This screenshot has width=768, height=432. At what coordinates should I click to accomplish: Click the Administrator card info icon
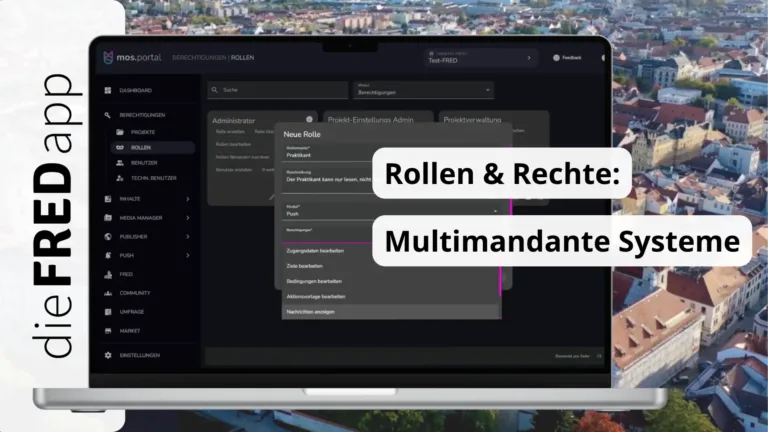[309, 119]
